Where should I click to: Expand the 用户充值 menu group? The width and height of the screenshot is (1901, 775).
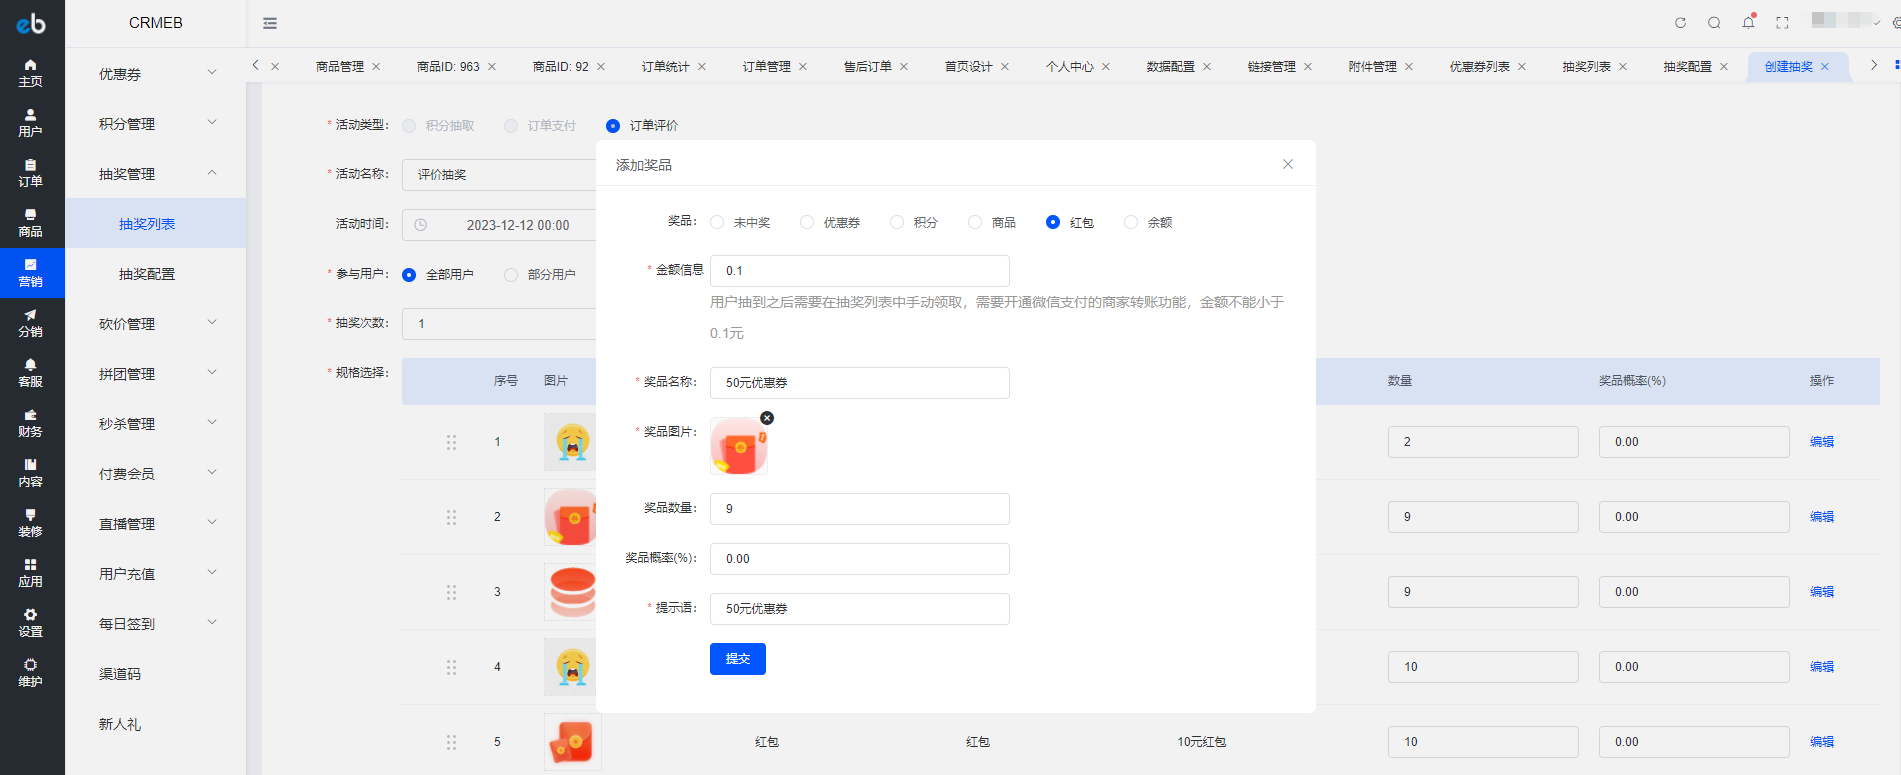coord(156,574)
